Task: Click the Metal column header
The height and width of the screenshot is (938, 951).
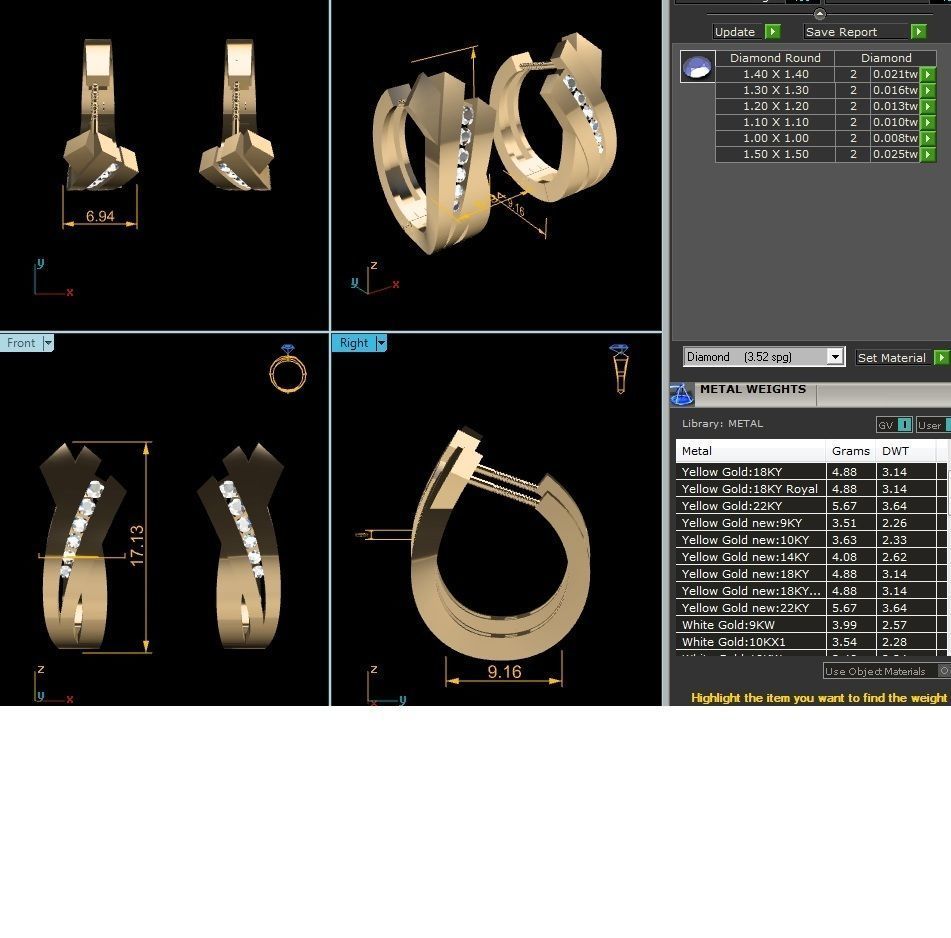Action: tap(750, 451)
